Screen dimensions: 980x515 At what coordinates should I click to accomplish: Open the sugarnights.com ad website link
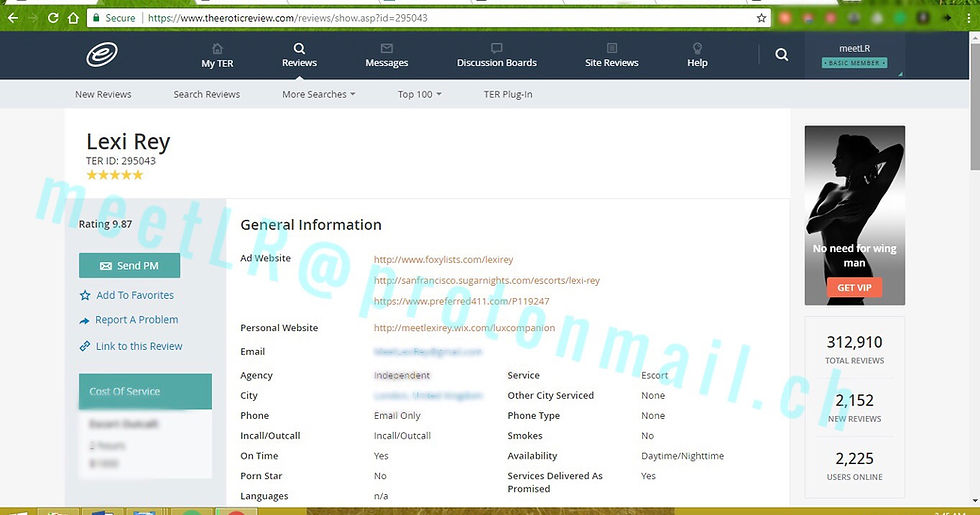[x=486, y=280]
